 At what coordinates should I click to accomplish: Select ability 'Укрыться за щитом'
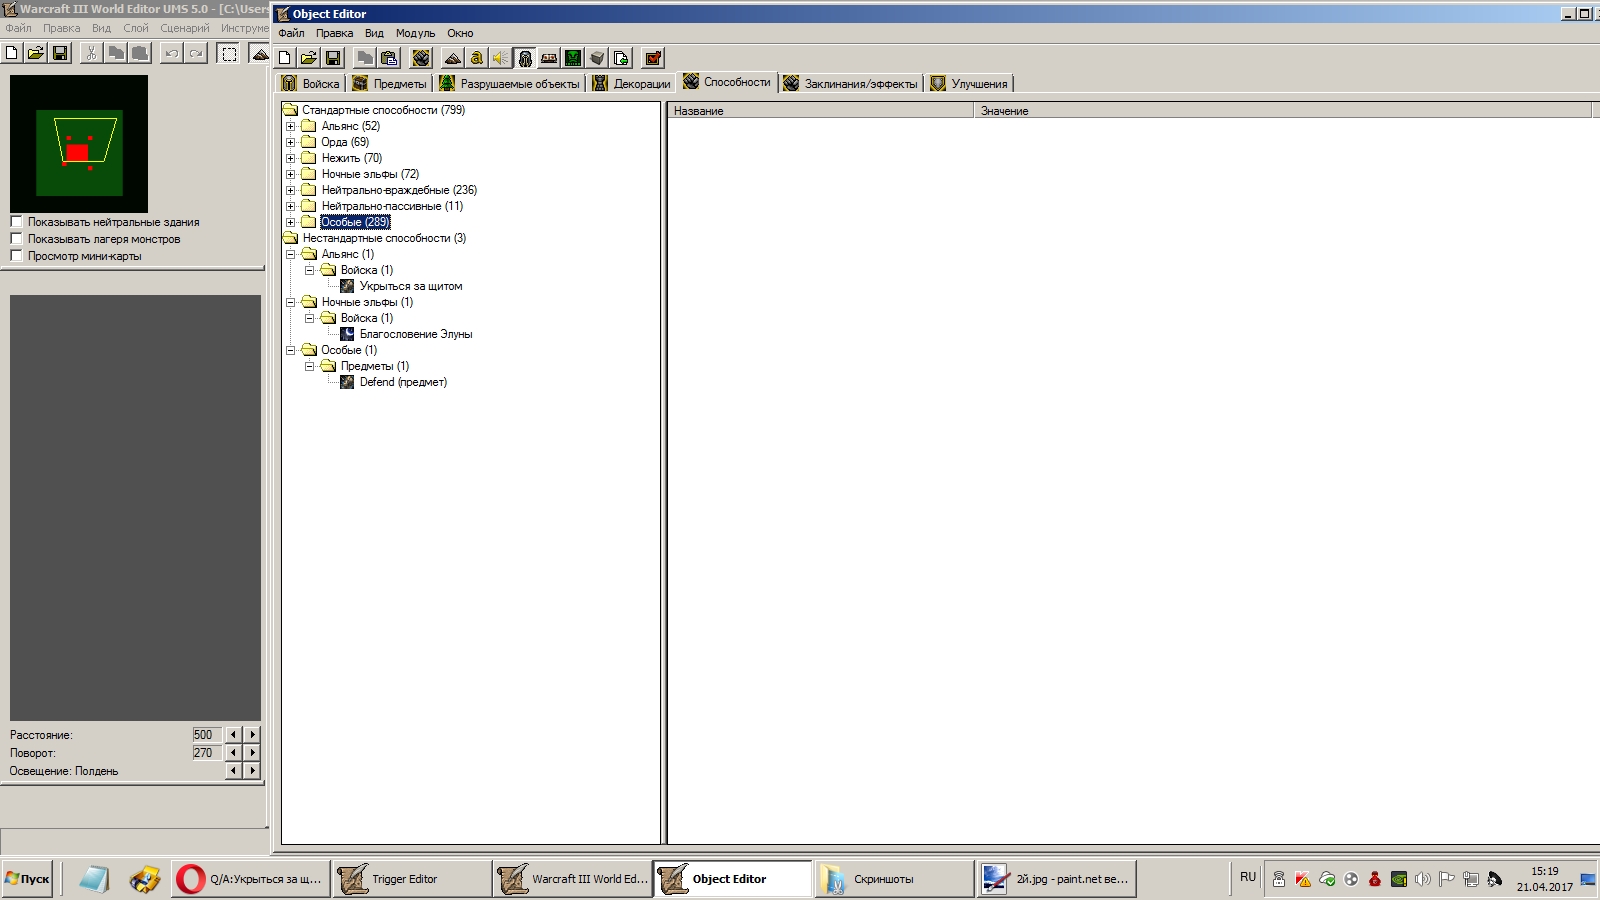coord(410,286)
